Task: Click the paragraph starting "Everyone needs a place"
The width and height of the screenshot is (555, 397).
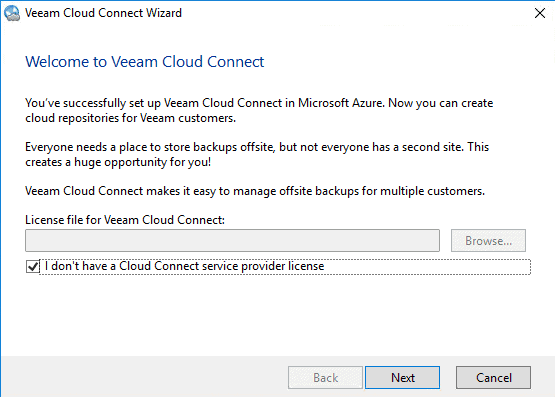Action: (x=257, y=155)
